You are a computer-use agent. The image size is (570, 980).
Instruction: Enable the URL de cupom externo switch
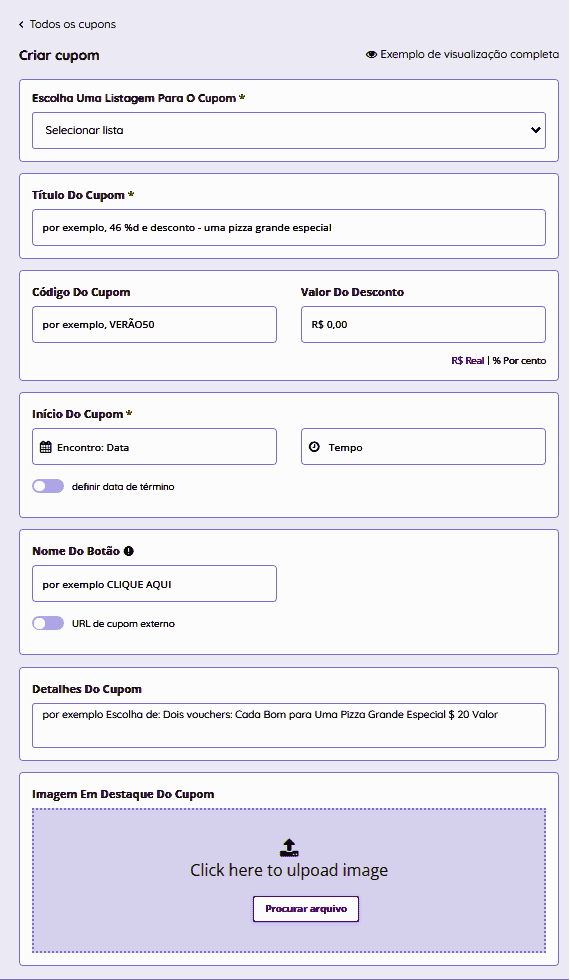48,623
